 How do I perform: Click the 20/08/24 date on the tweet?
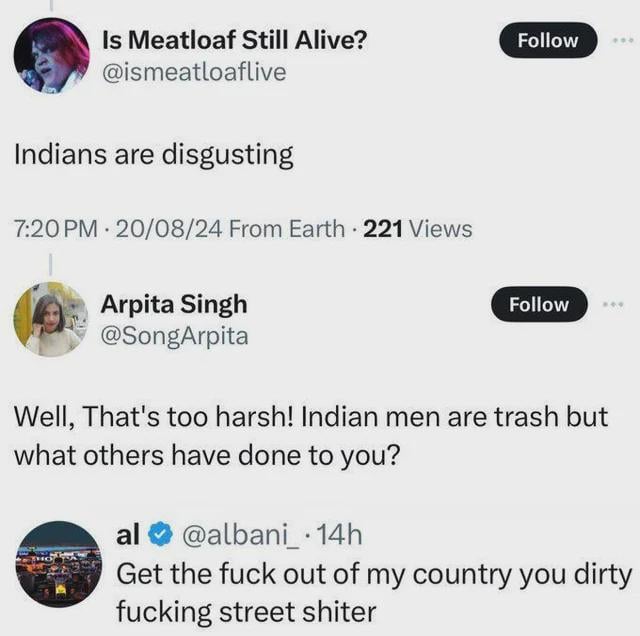coord(167,229)
